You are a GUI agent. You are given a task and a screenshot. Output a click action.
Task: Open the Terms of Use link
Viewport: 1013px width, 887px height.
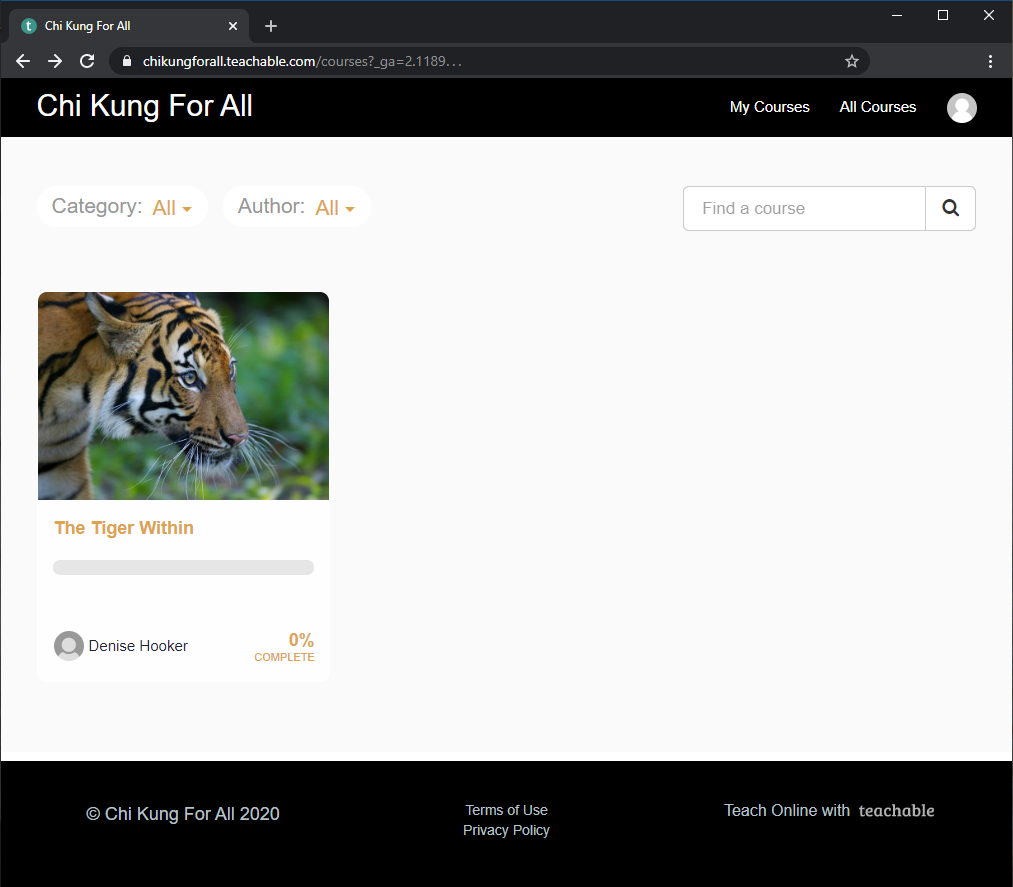coord(506,810)
